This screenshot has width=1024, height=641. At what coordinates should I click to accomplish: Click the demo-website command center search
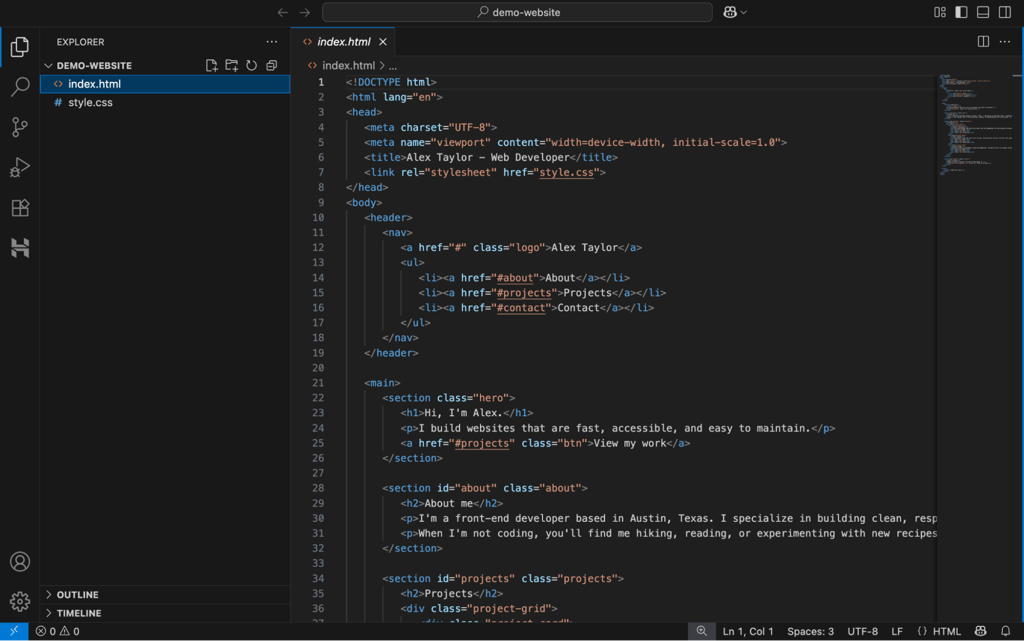pos(517,12)
